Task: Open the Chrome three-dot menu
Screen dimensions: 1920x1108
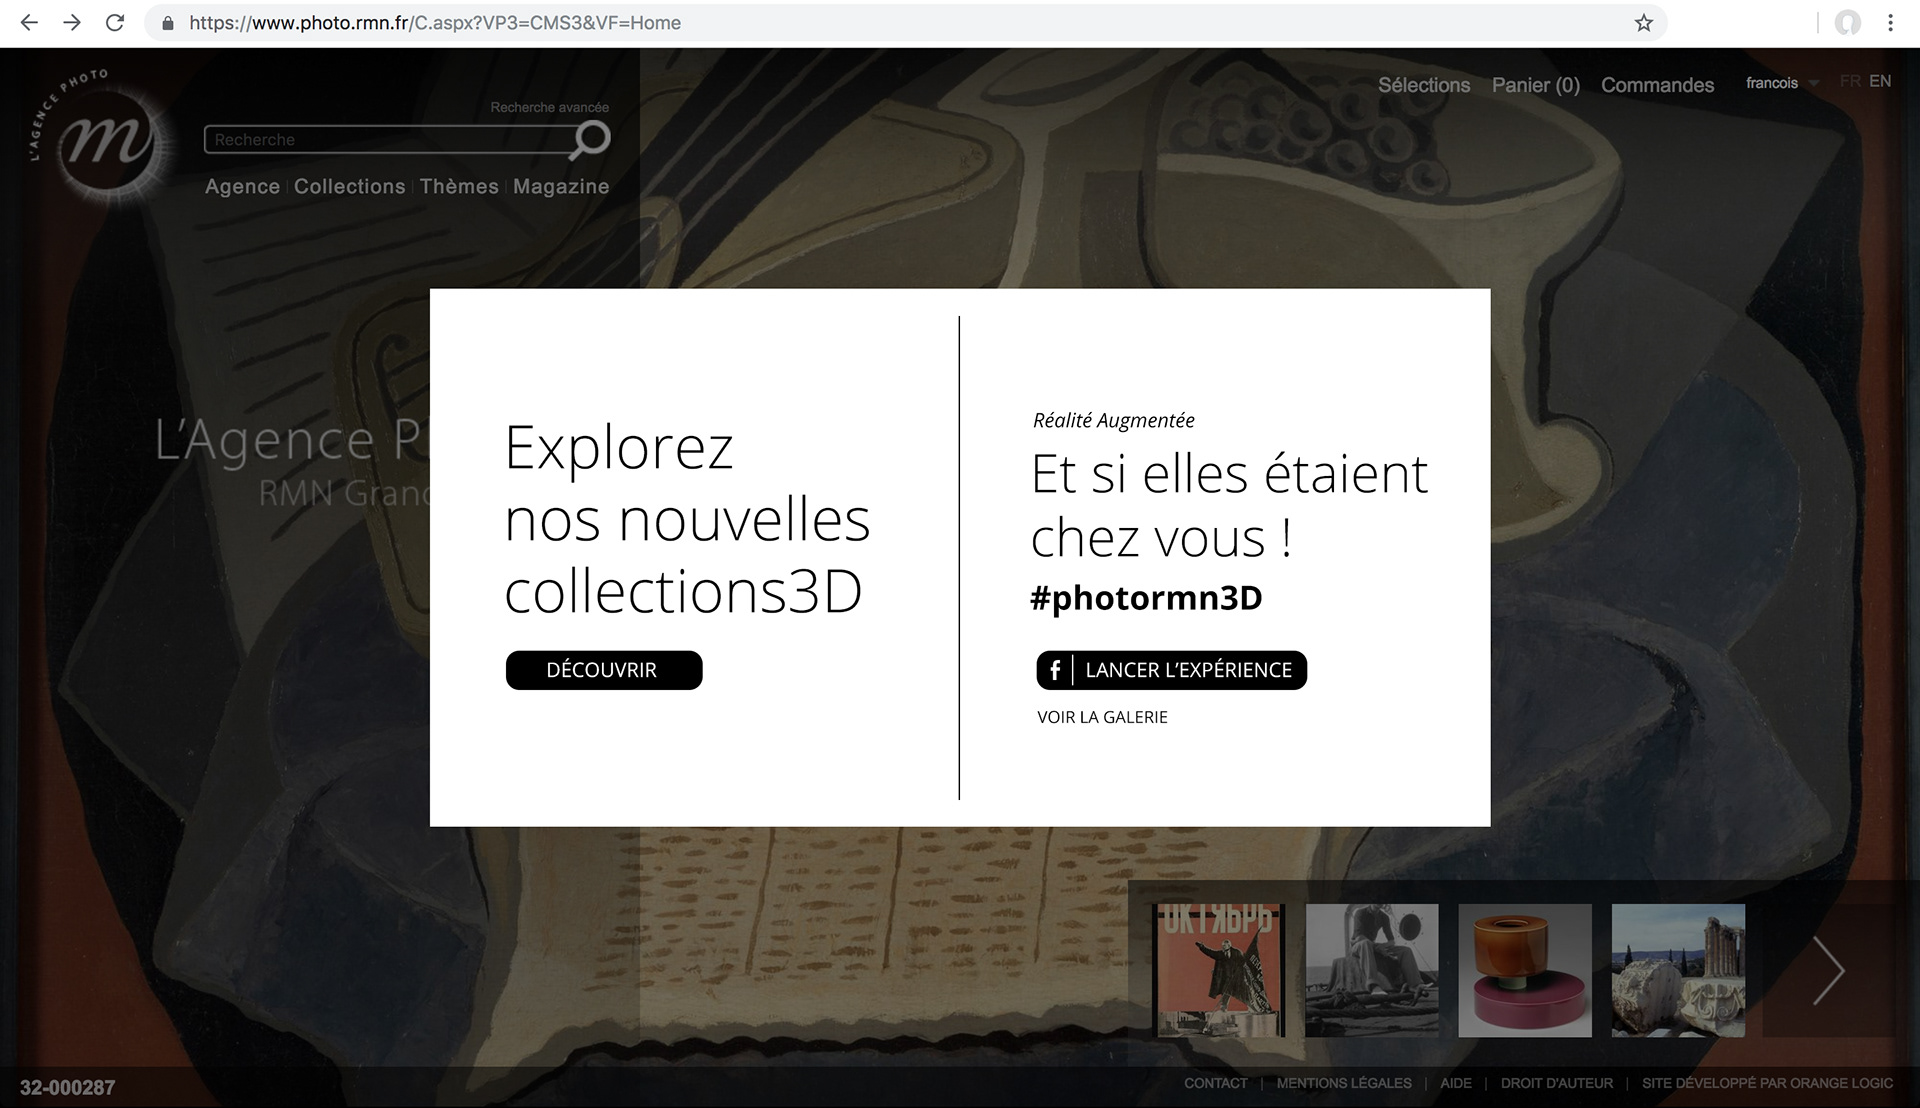Action: coord(1890,23)
